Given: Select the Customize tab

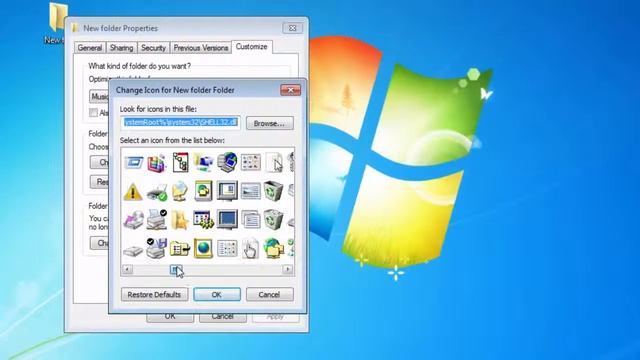Looking at the screenshot, I should pyautogui.click(x=251, y=47).
